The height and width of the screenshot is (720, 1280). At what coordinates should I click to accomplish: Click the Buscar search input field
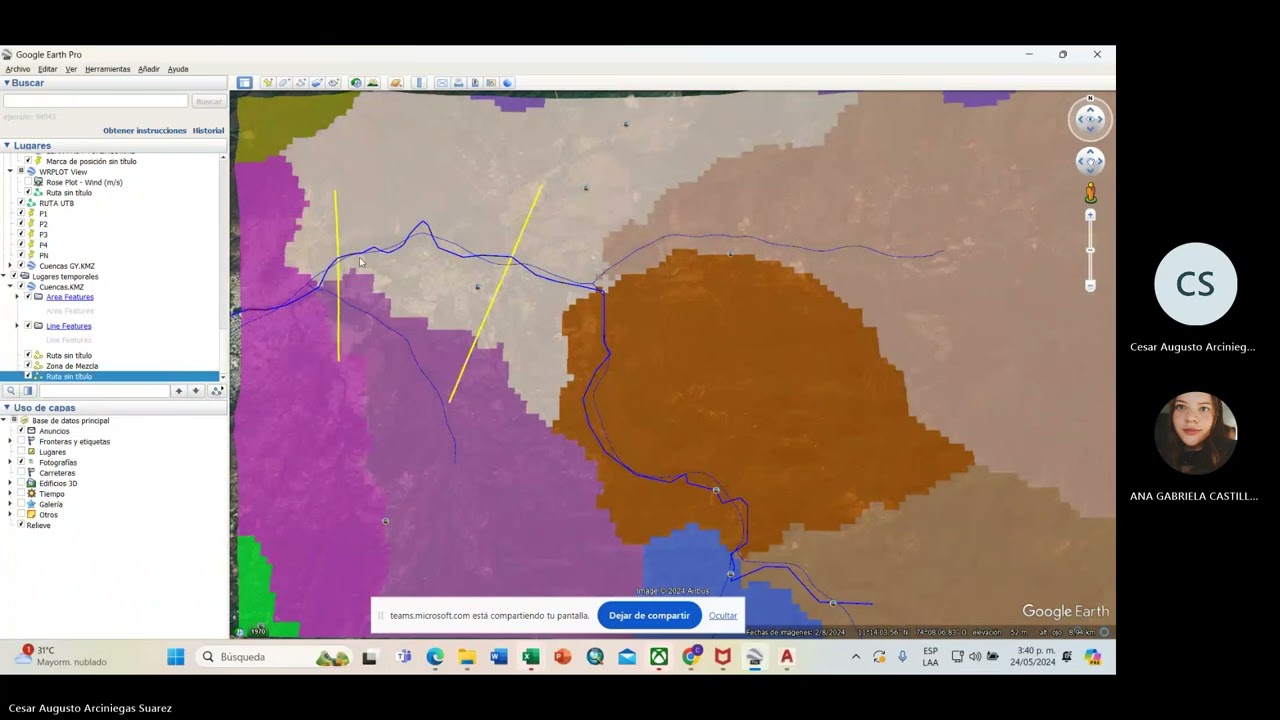pos(96,101)
